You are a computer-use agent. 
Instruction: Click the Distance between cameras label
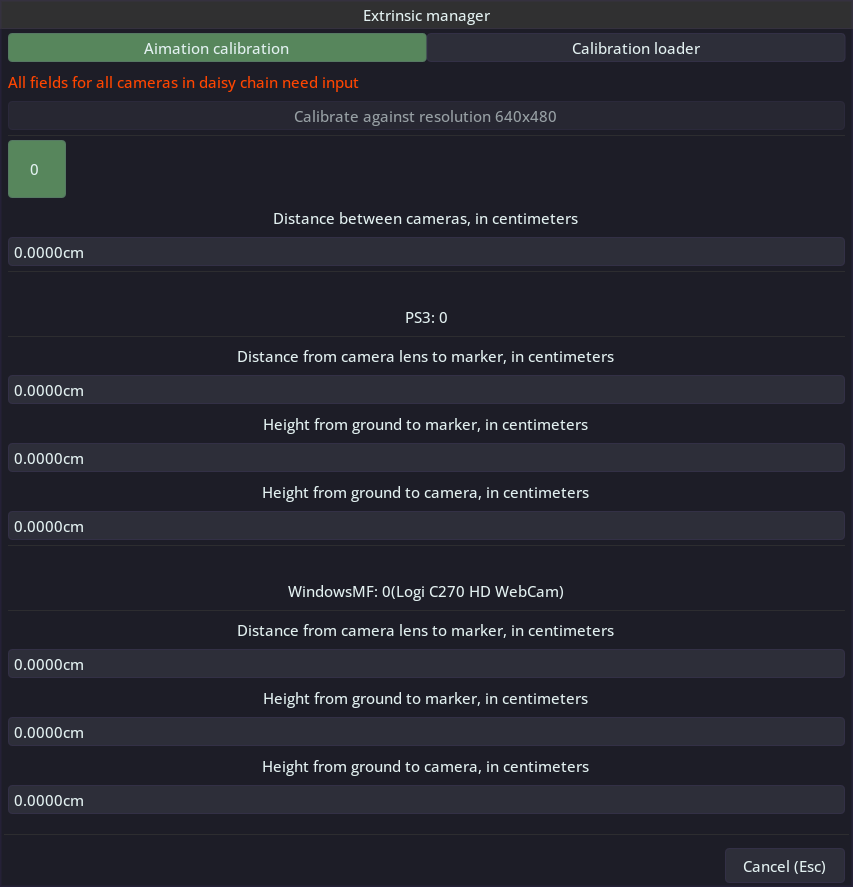(x=426, y=218)
